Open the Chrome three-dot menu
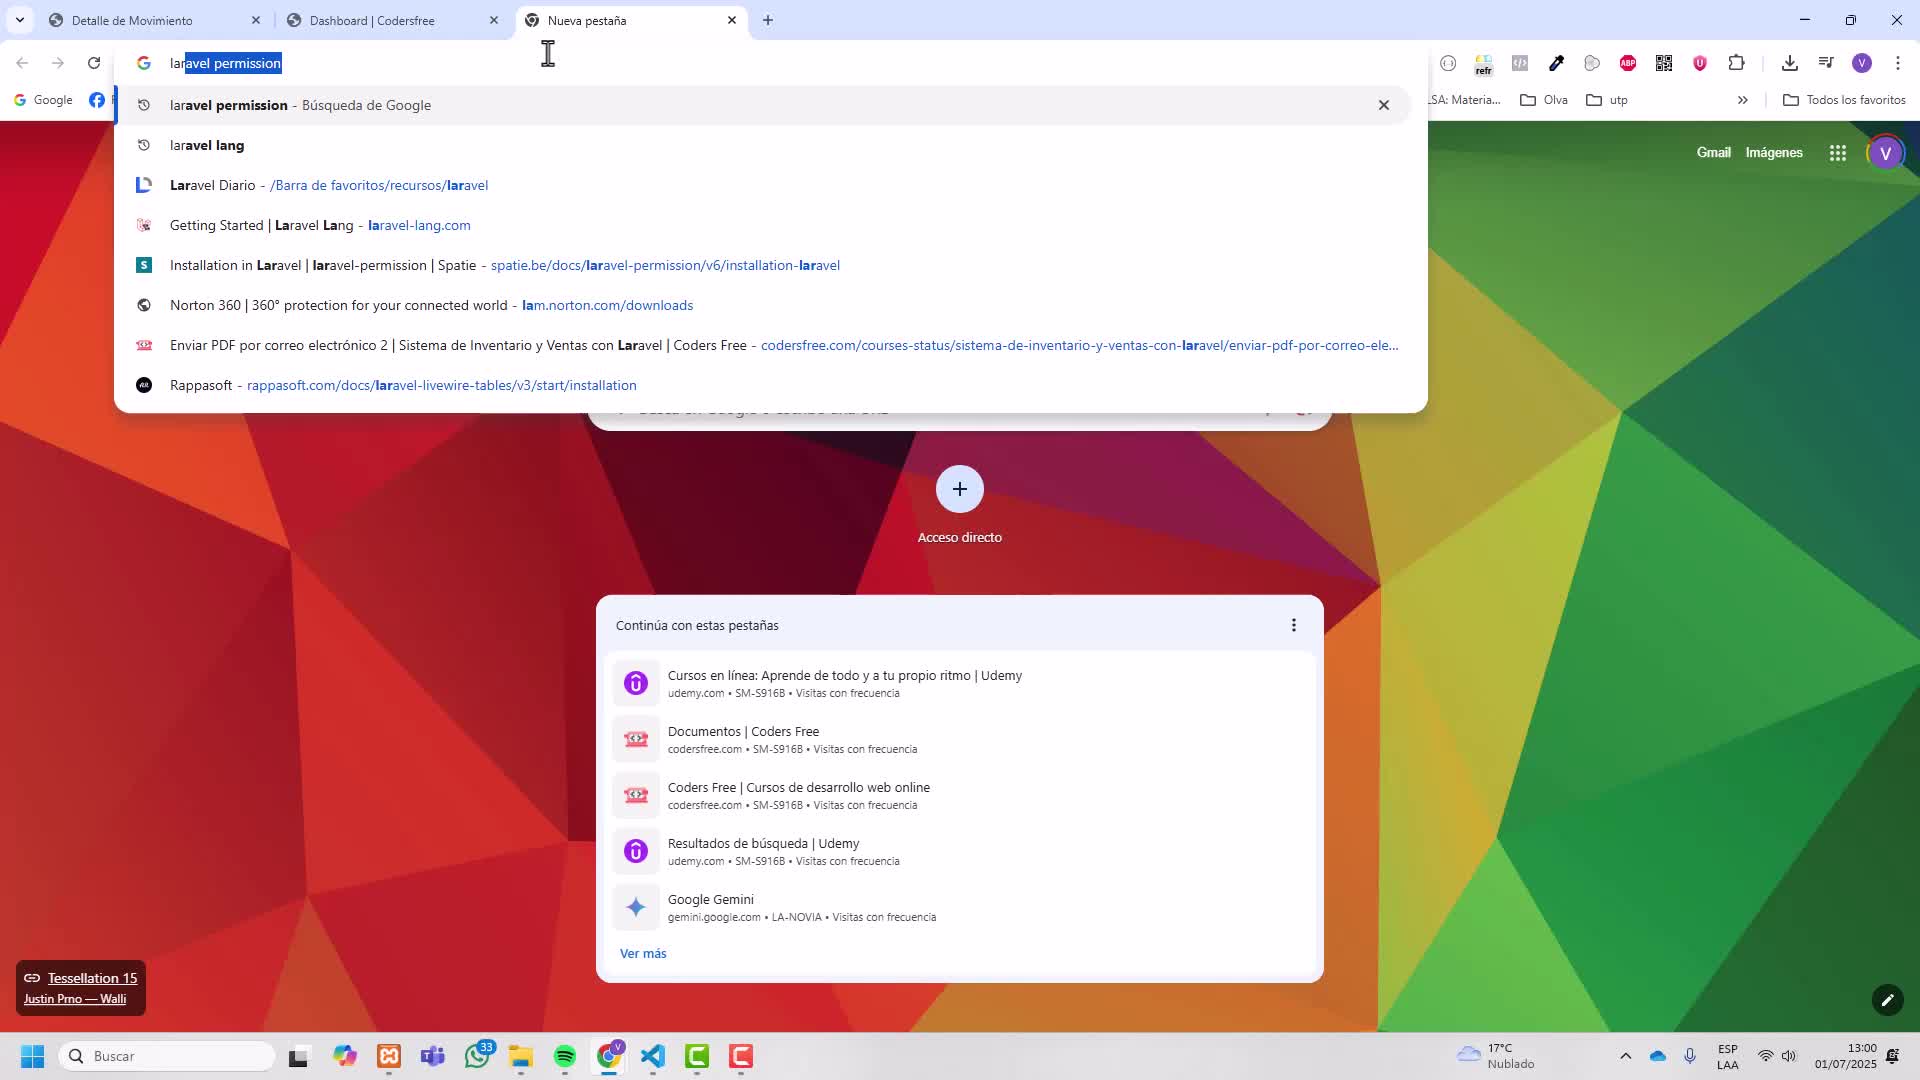The image size is (1920, 1080). pyautogui.click(x=1898, y=63)
